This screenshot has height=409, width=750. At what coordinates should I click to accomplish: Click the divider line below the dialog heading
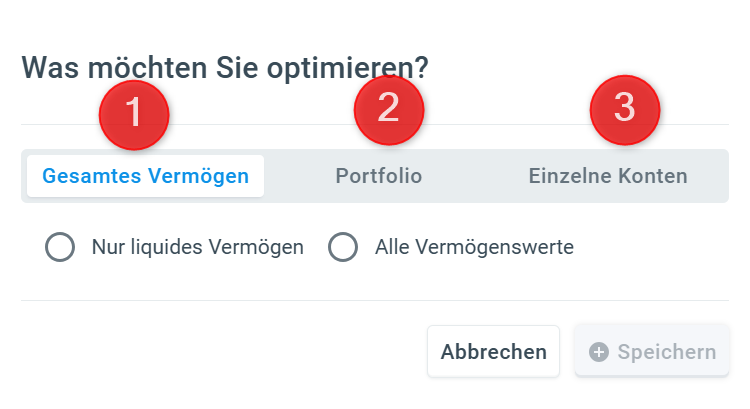375,124
